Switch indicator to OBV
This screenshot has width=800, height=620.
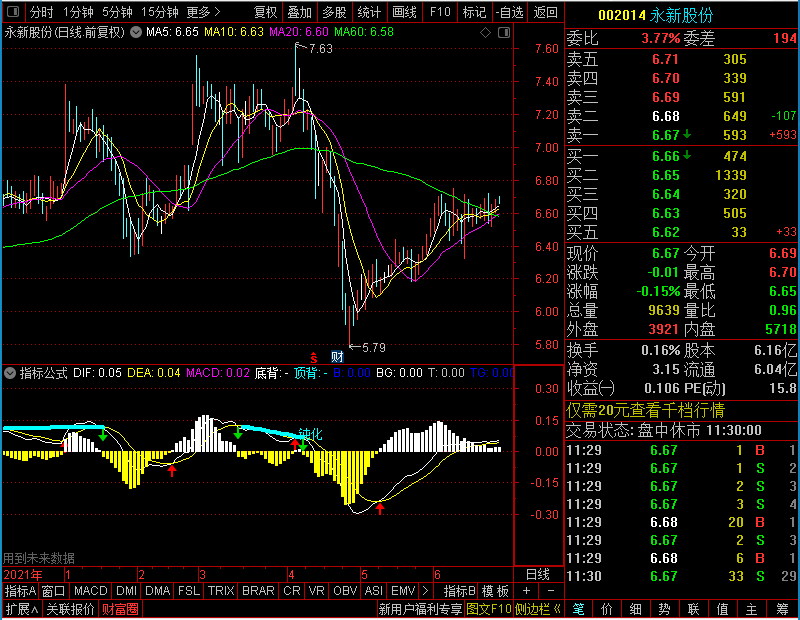345,591
